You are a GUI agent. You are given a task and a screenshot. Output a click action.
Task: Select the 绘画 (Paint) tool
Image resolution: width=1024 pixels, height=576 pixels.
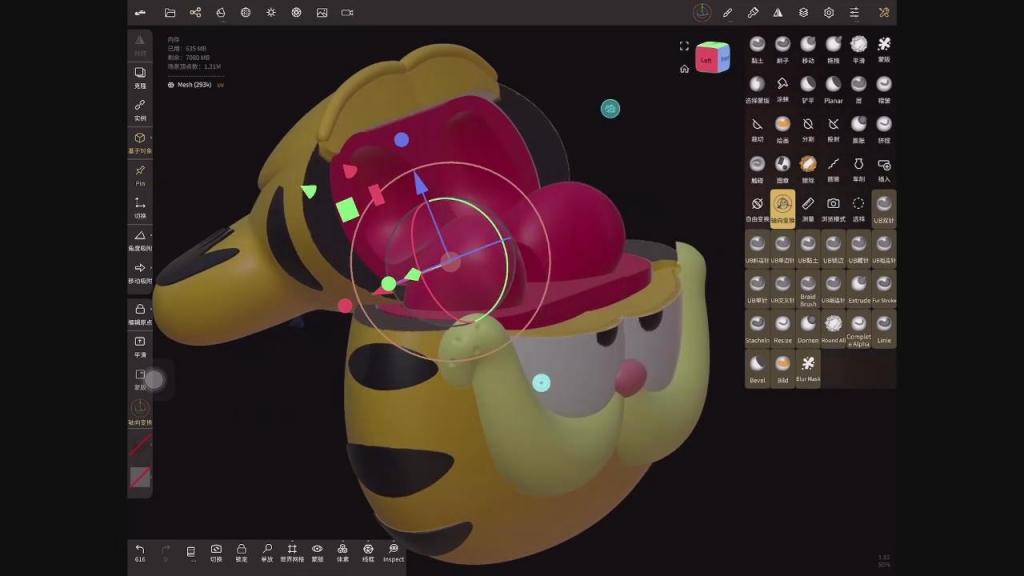point(782,129)
